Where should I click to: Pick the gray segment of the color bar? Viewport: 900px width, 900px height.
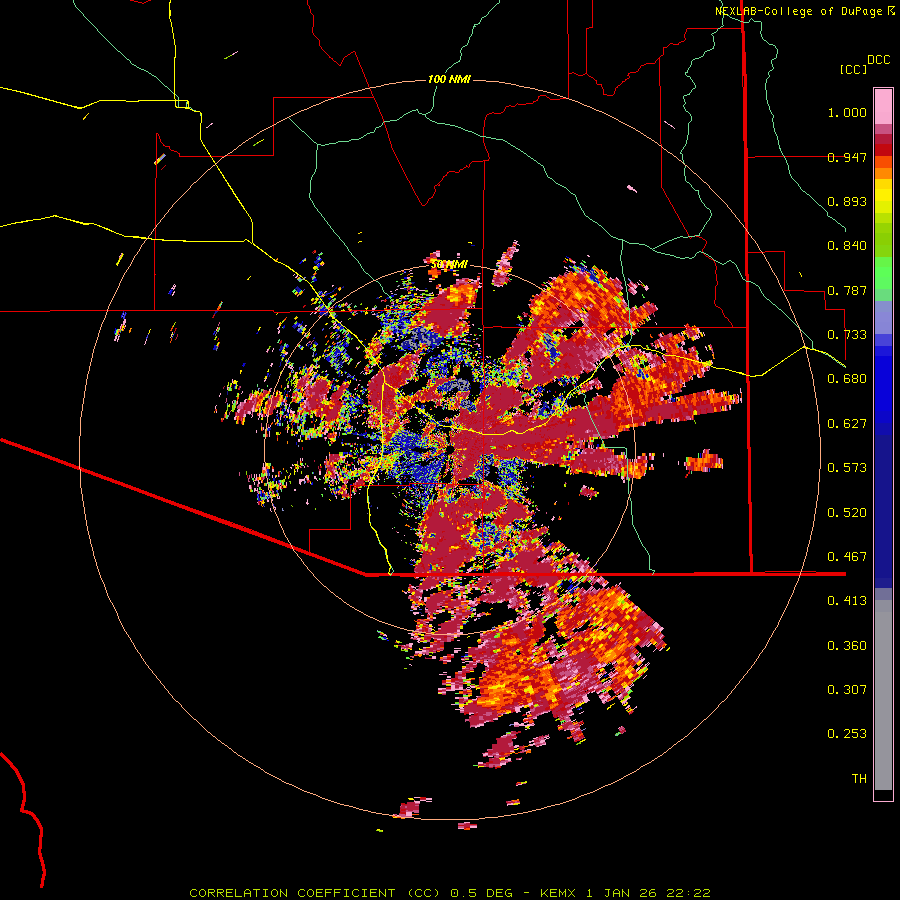click(x=883, y=695)
